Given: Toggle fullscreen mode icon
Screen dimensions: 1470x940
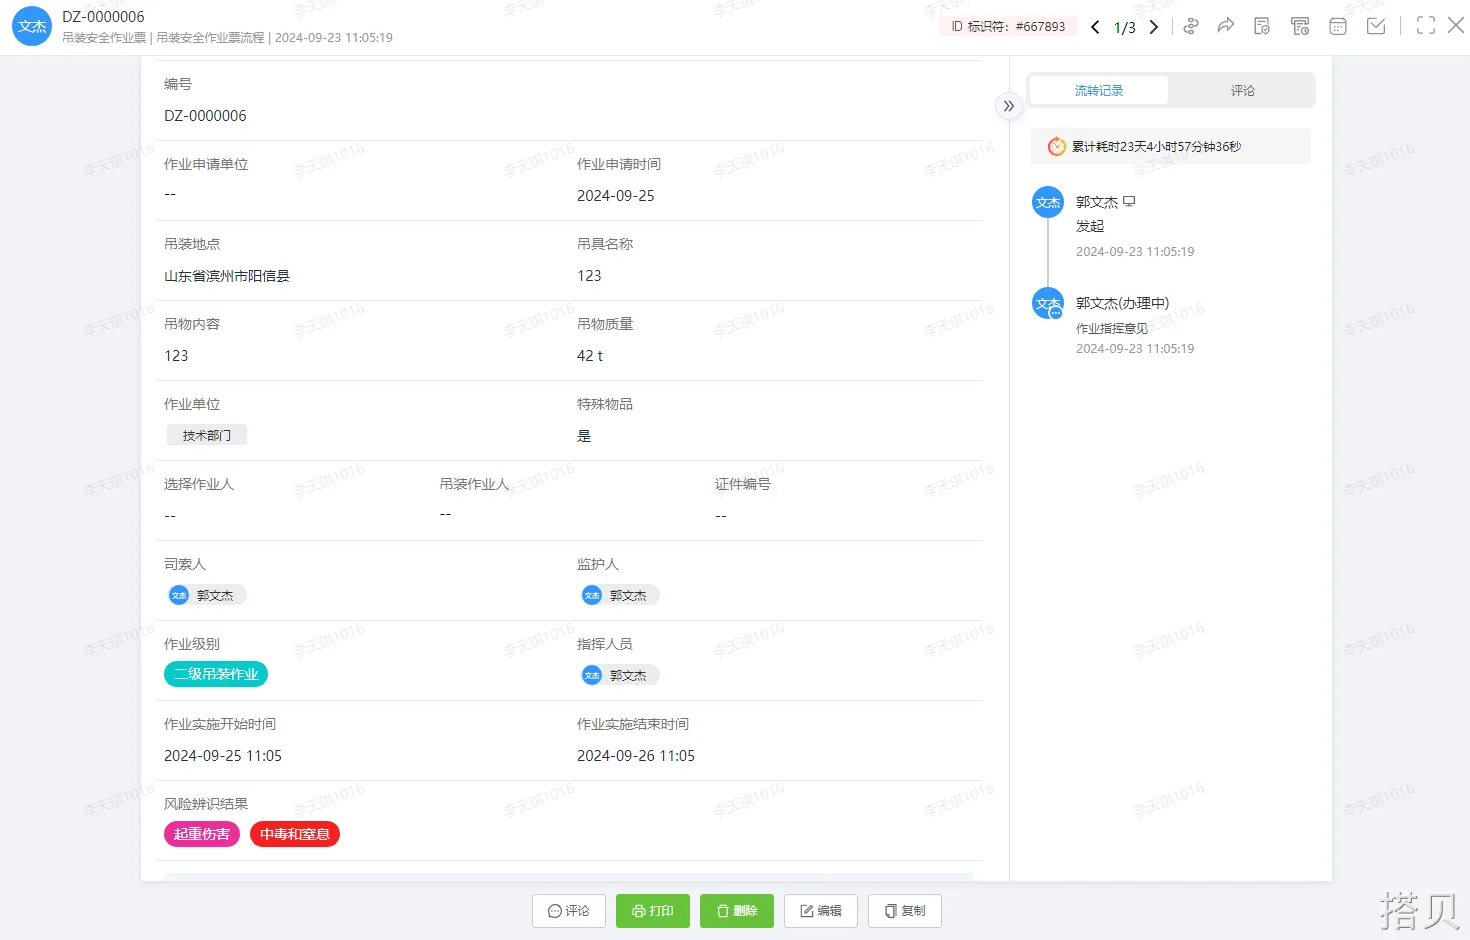Looking at the screenshot, I should (x=1425, y=26).
